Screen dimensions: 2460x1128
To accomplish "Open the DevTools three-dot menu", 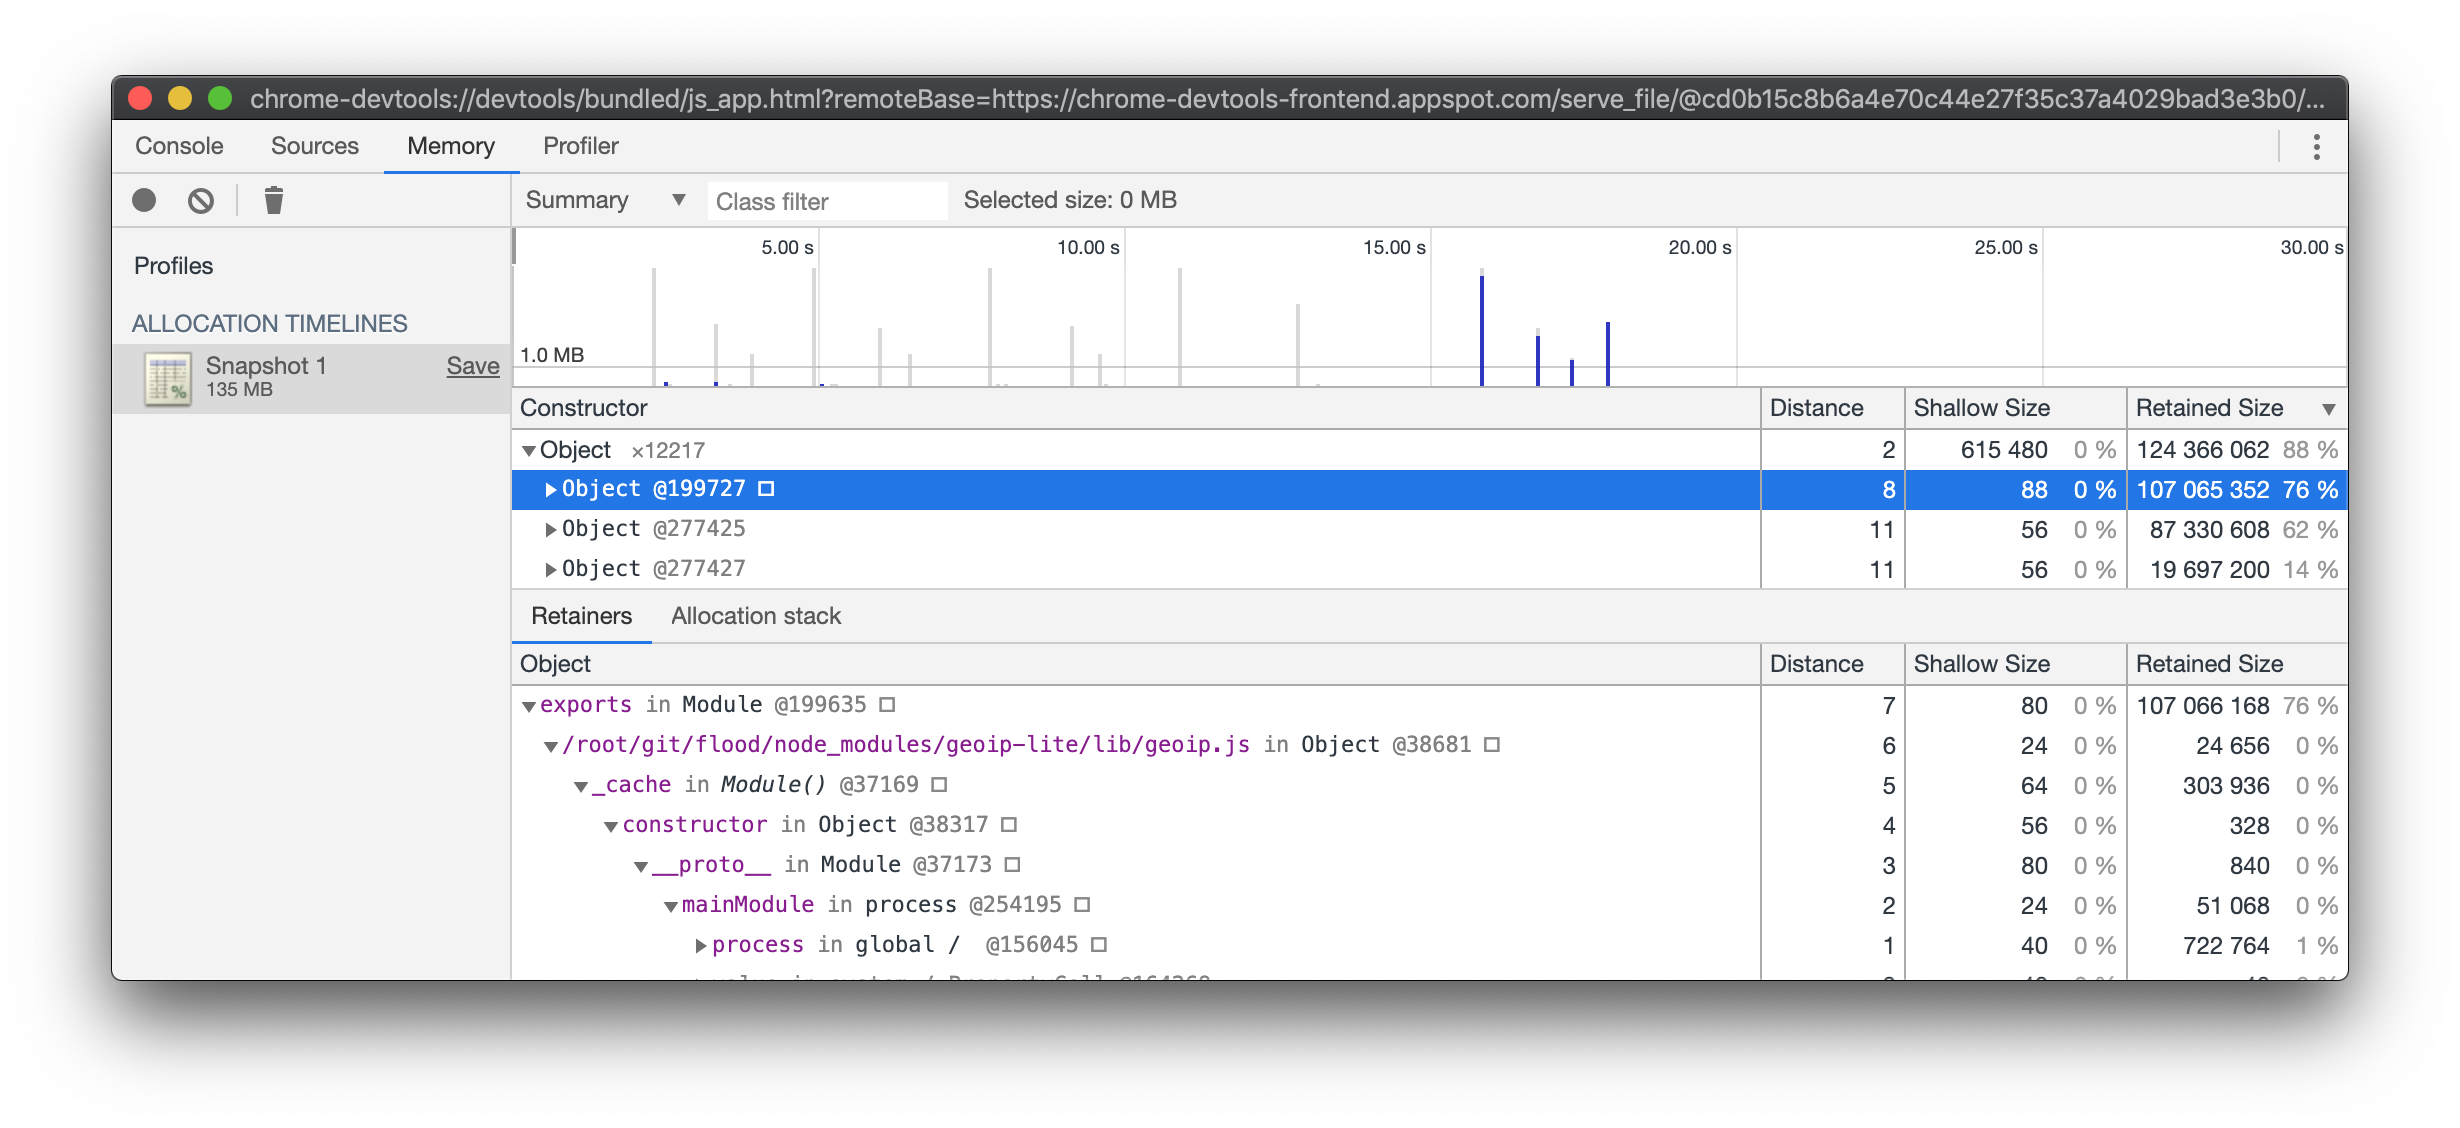I will (2316, 147).
